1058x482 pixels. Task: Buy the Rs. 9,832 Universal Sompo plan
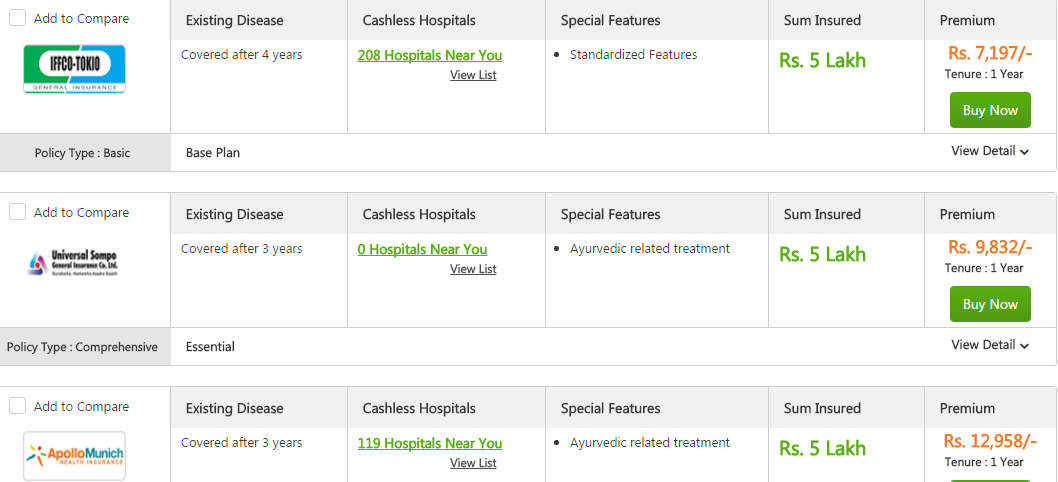pyautogui.click(x=989, y=304)
